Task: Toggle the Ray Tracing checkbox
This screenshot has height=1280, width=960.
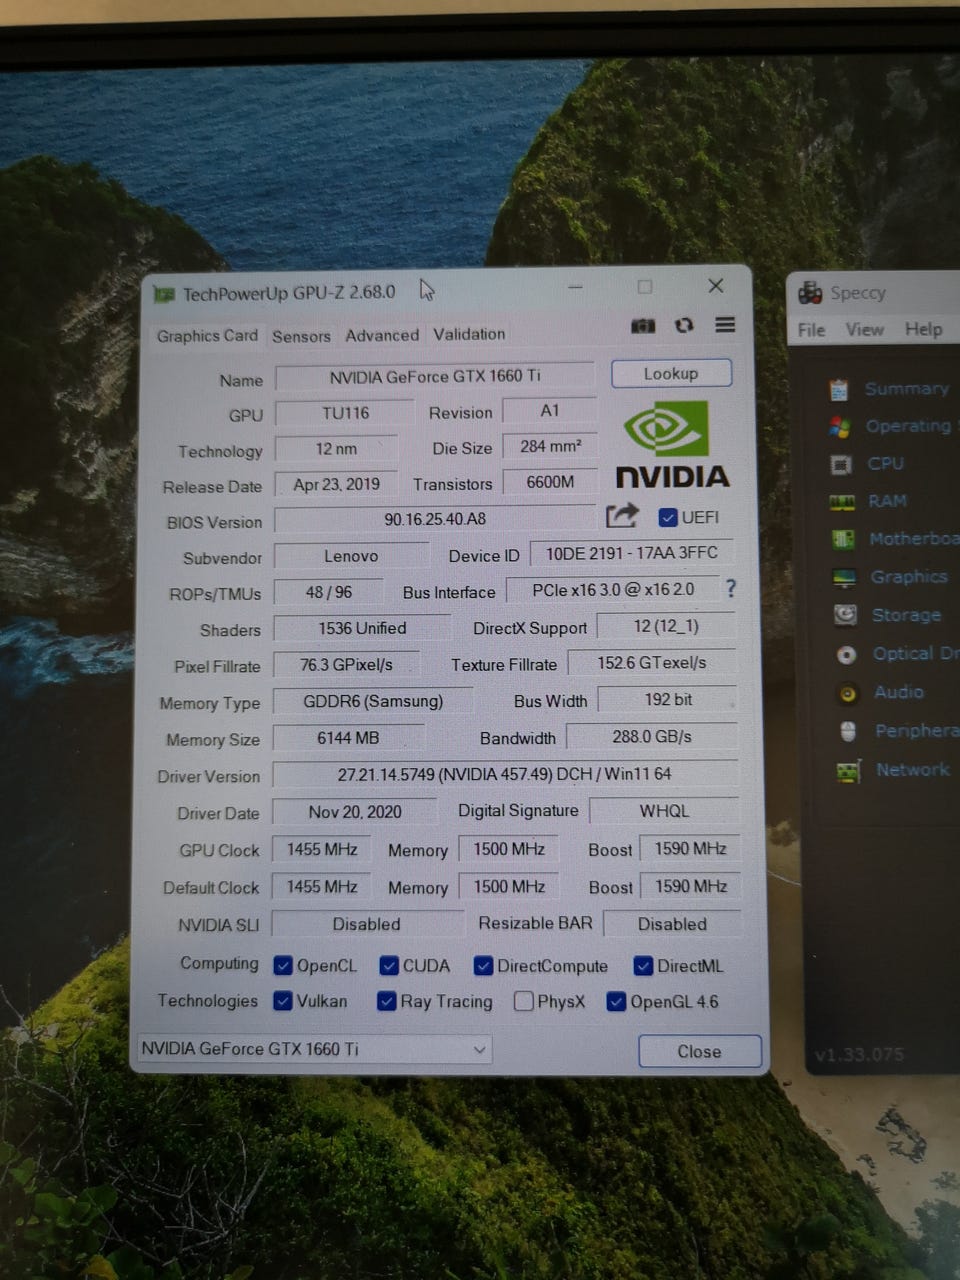Action: click(x=386, y=1001)
